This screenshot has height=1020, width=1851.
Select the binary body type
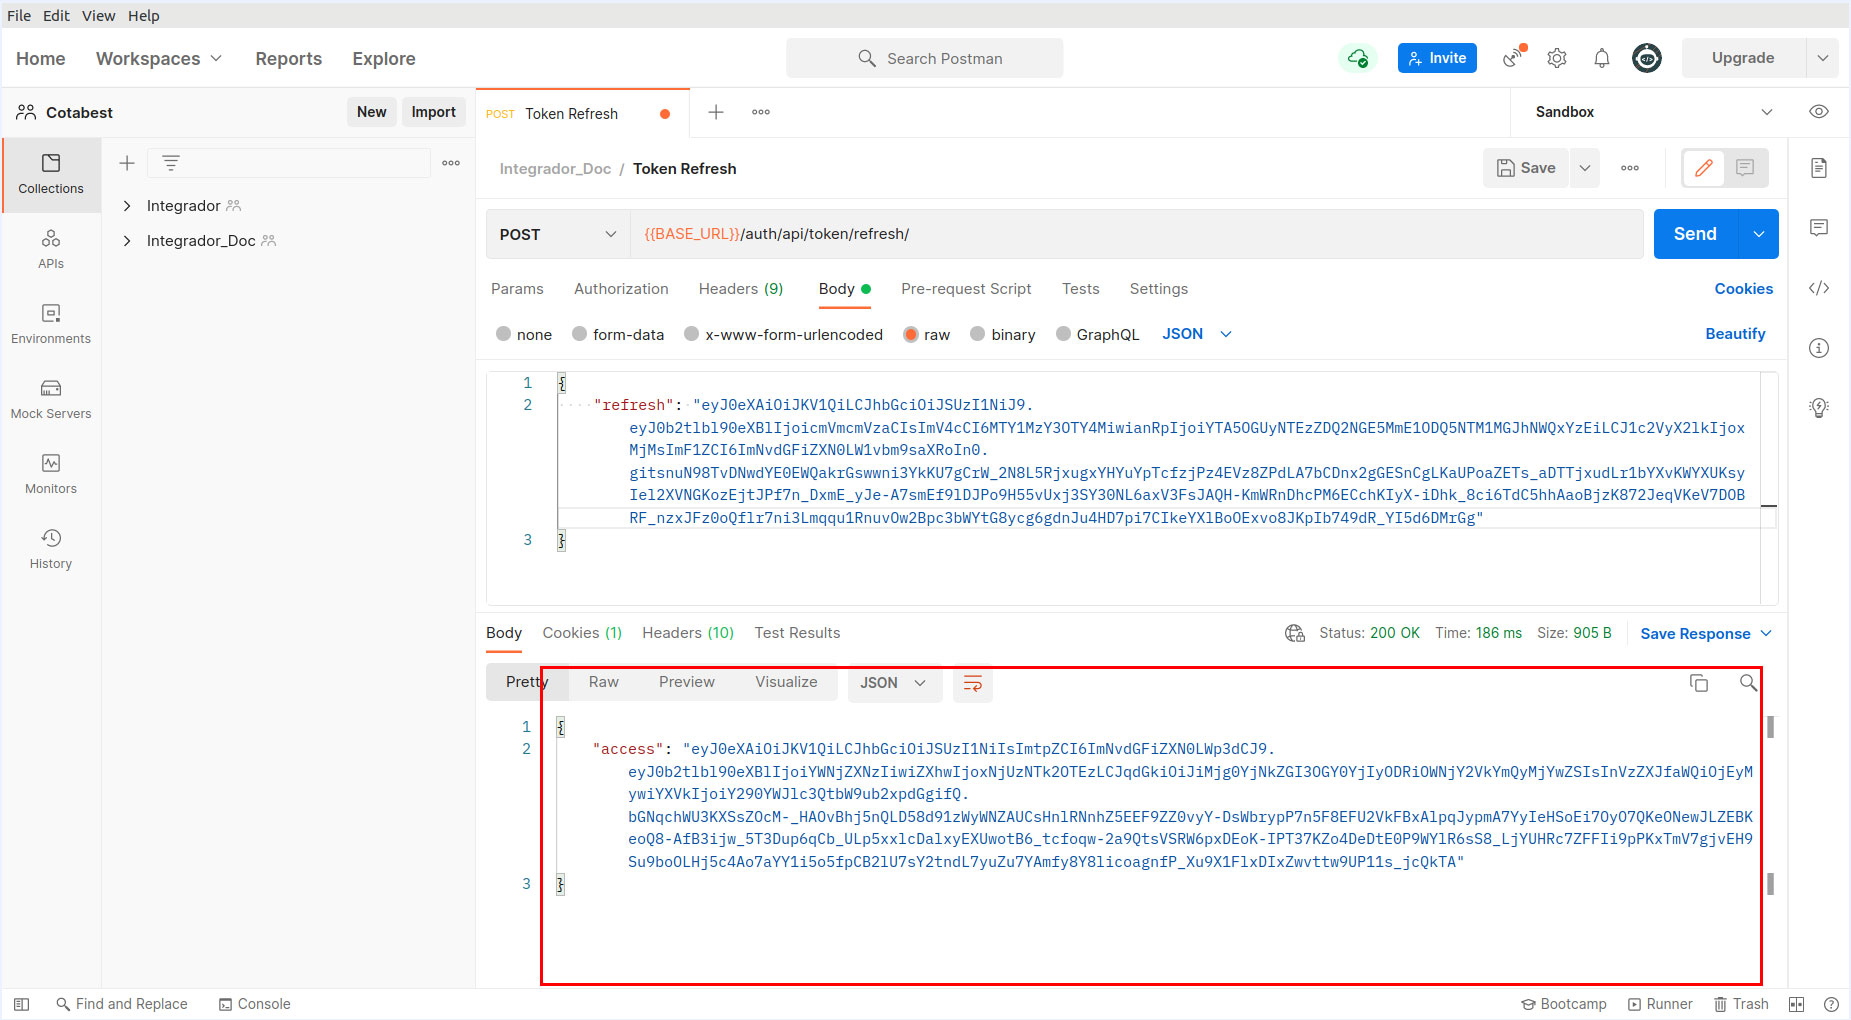(978, 334)
